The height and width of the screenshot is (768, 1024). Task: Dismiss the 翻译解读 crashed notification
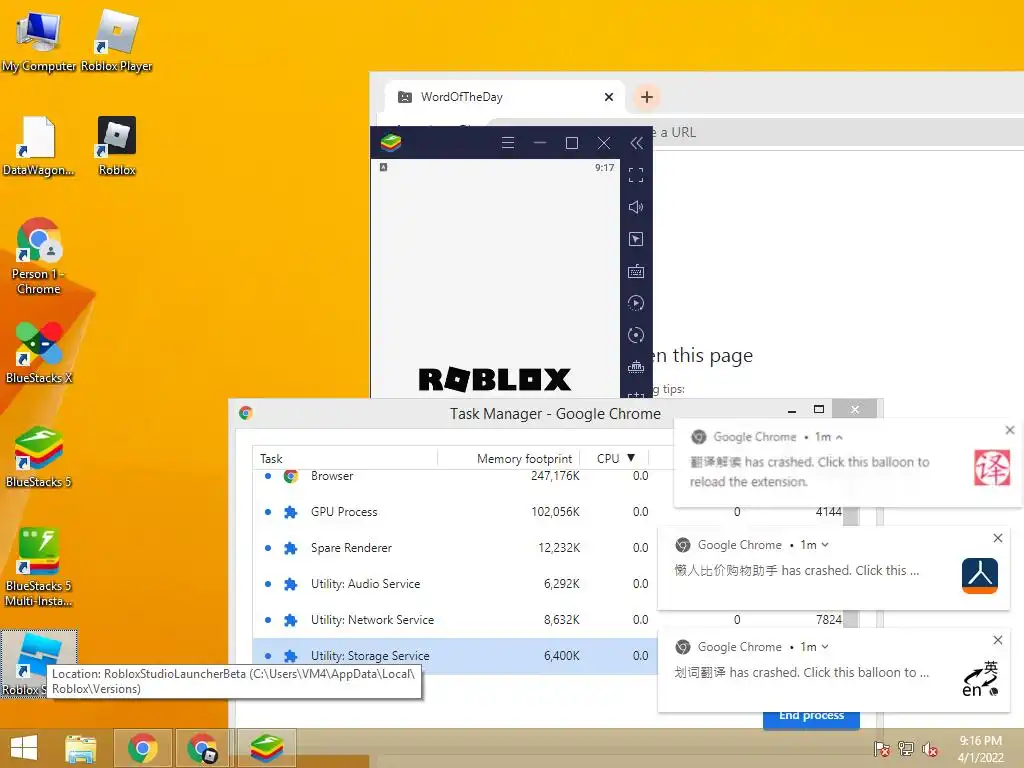1010,430
